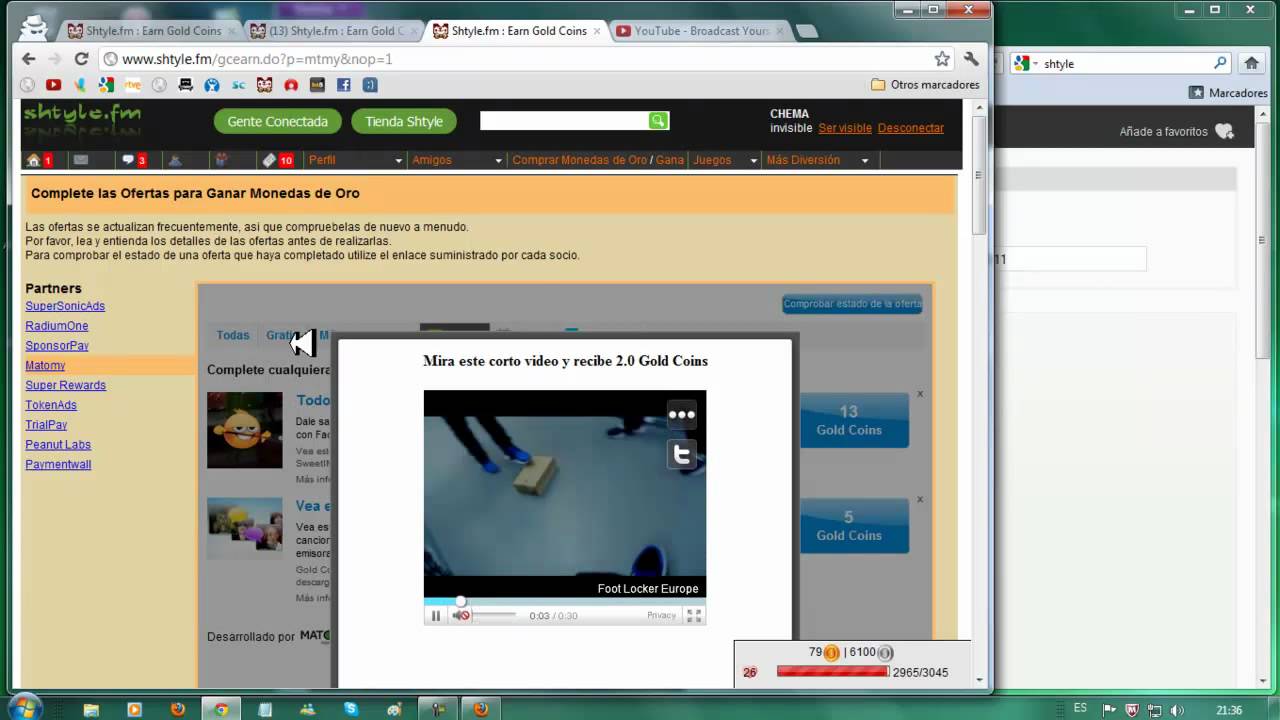Viewport: 1280px width, 720px height.
Task: Open Windows Explorer from the taskbar
Action: (x=91, y=709)
